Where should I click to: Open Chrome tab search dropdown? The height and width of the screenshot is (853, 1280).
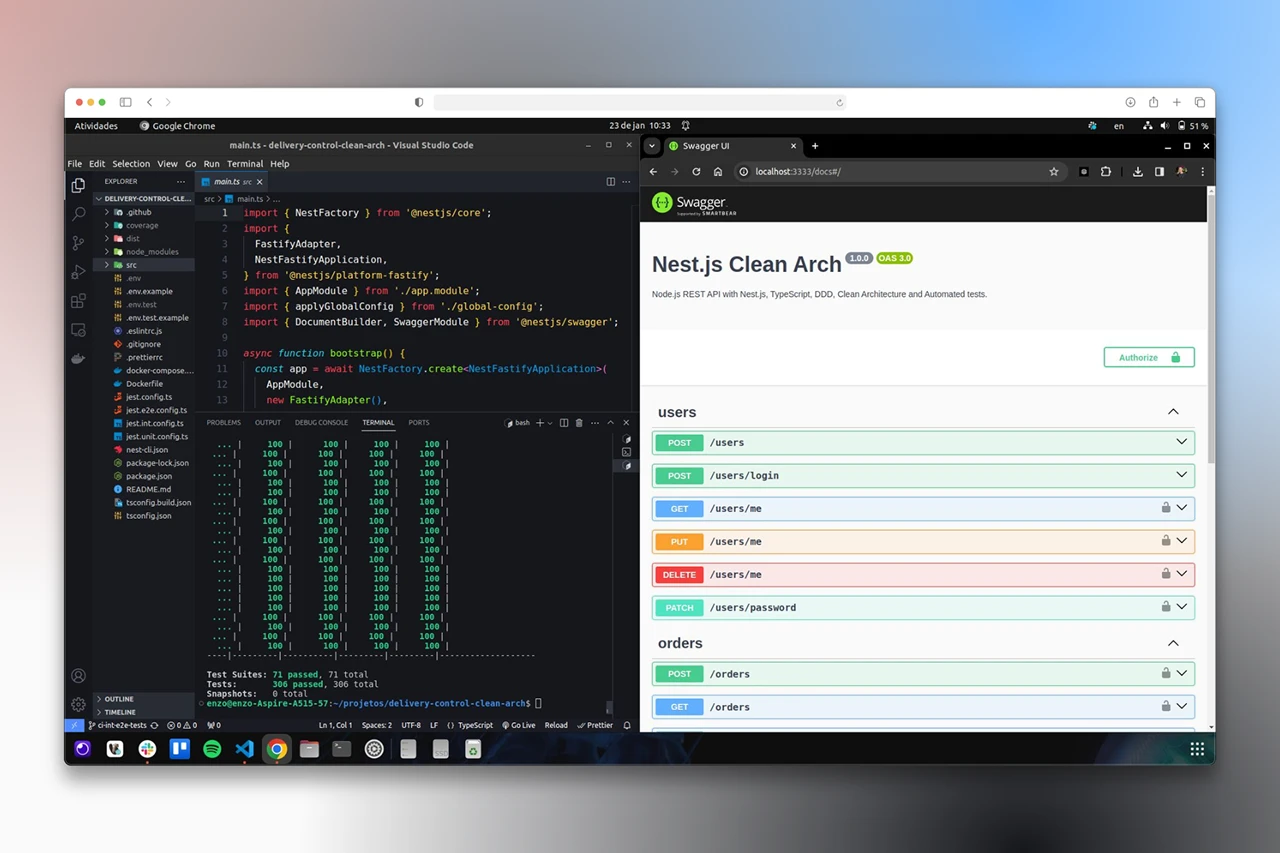point(652,146)
